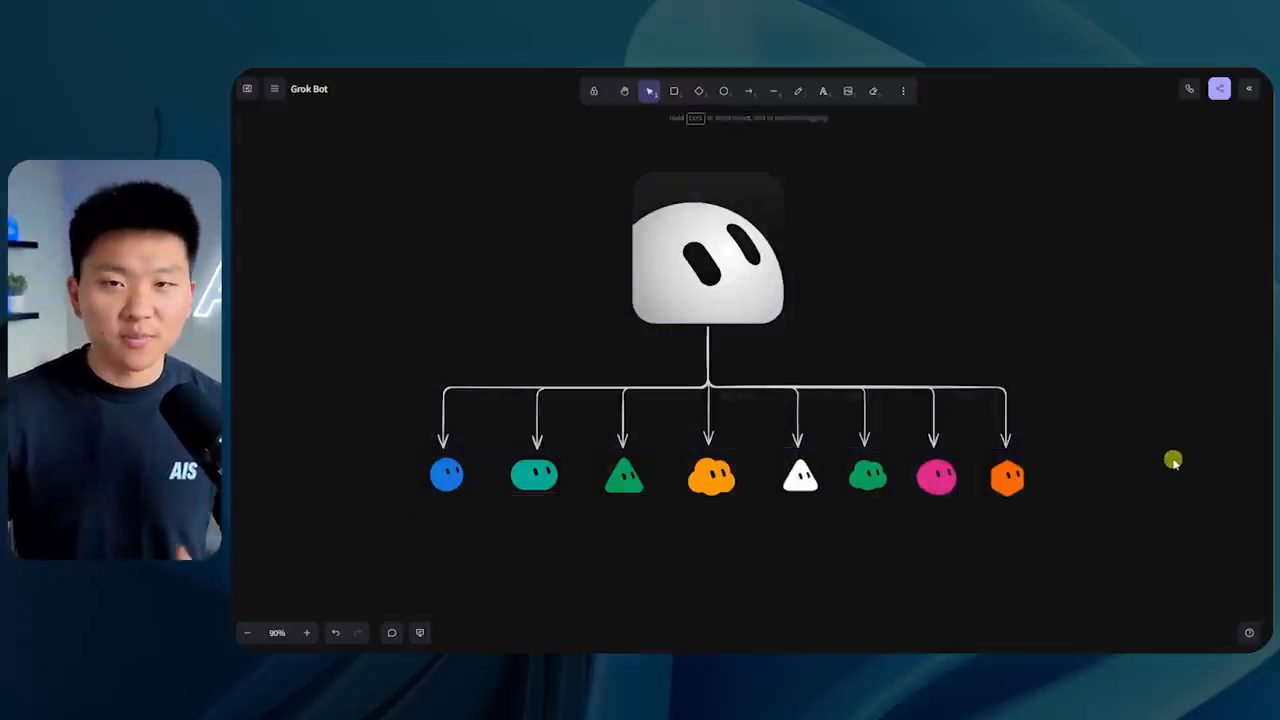Select the Arrow drawing tool
Image resolution: width=1280 pixels, height=720 pixels.
[749, 91]
